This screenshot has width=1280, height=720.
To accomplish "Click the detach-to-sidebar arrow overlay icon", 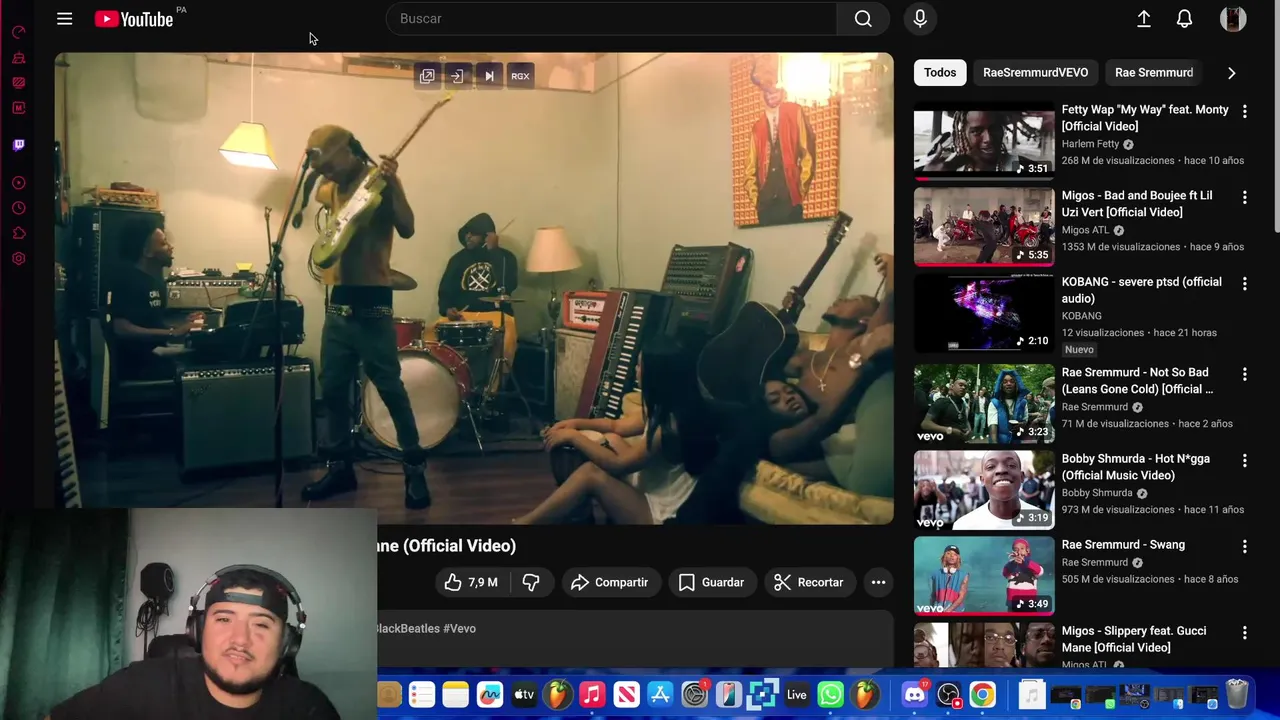I will pyautogui.click(x=457, y=76).
